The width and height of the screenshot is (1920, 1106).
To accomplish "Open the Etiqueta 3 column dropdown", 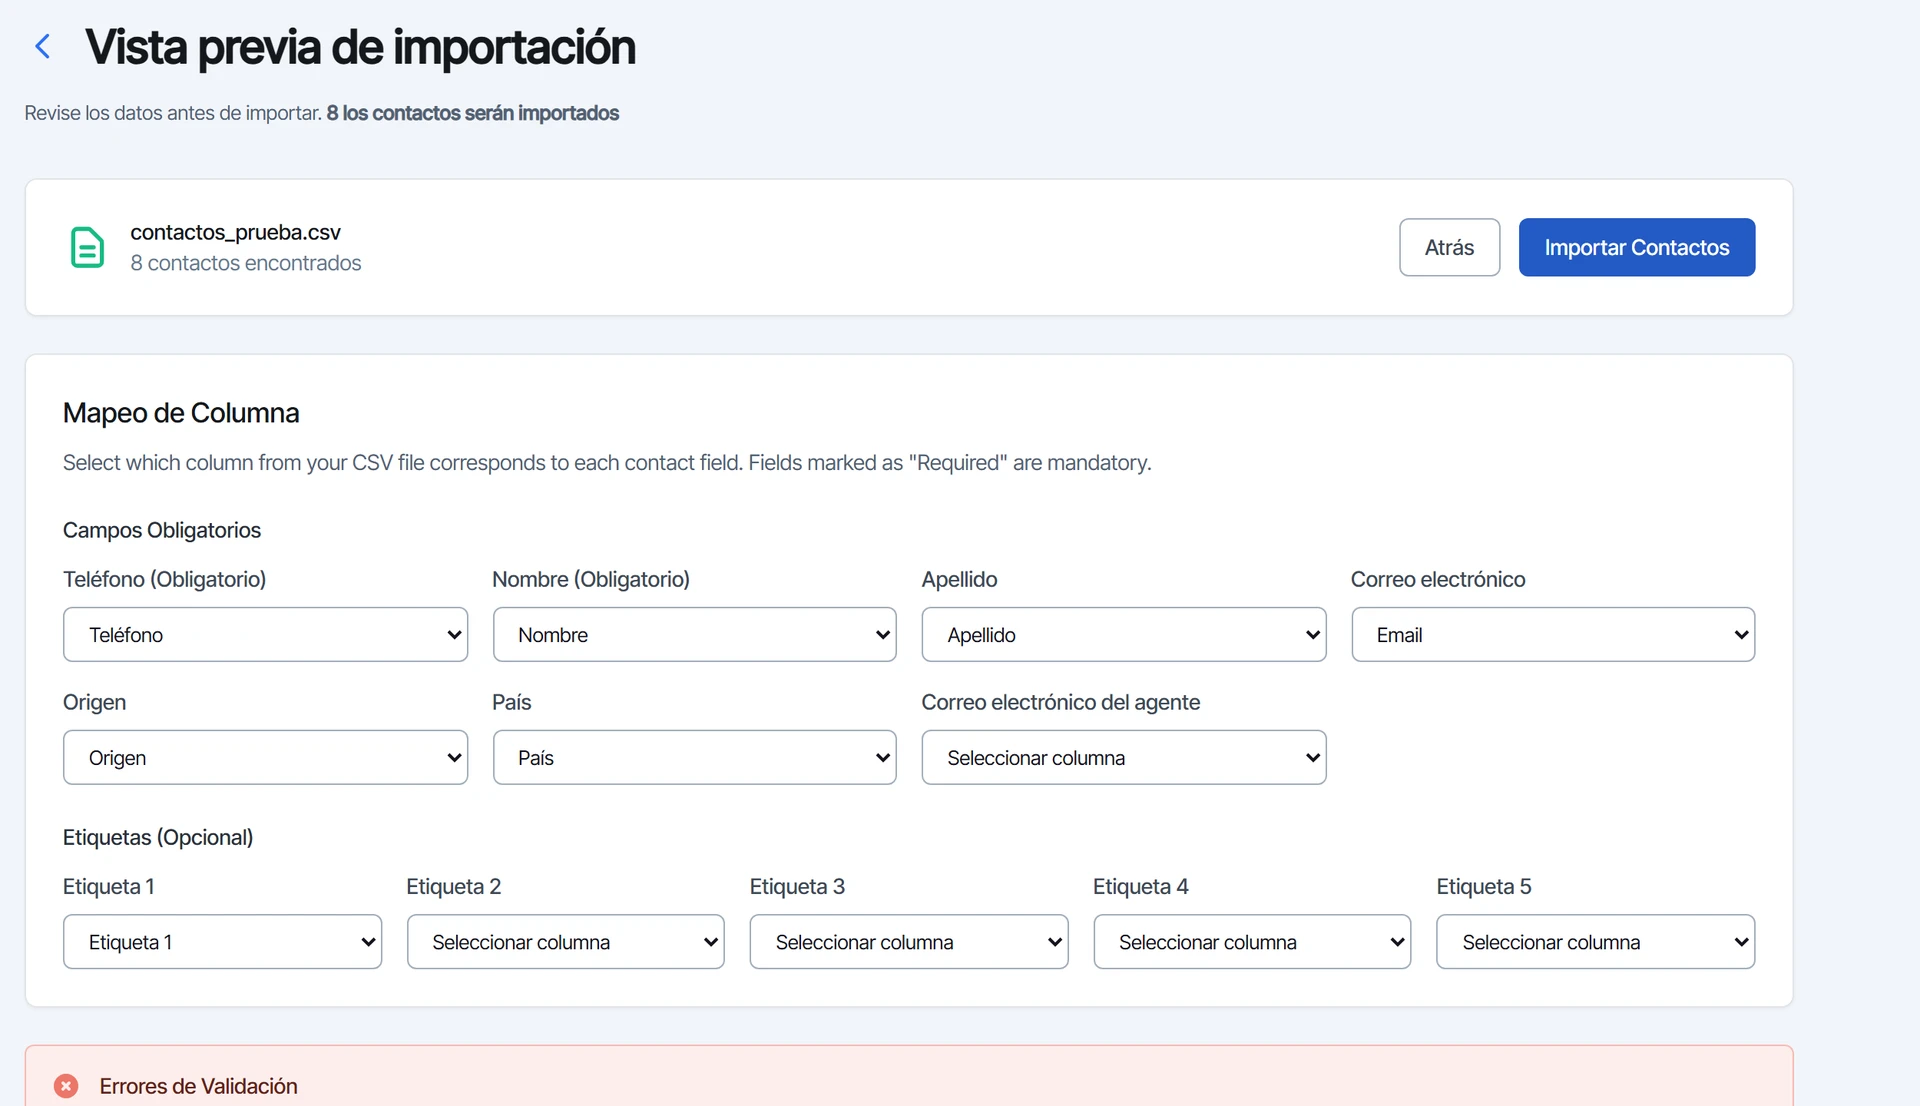I will click(909, 941).
